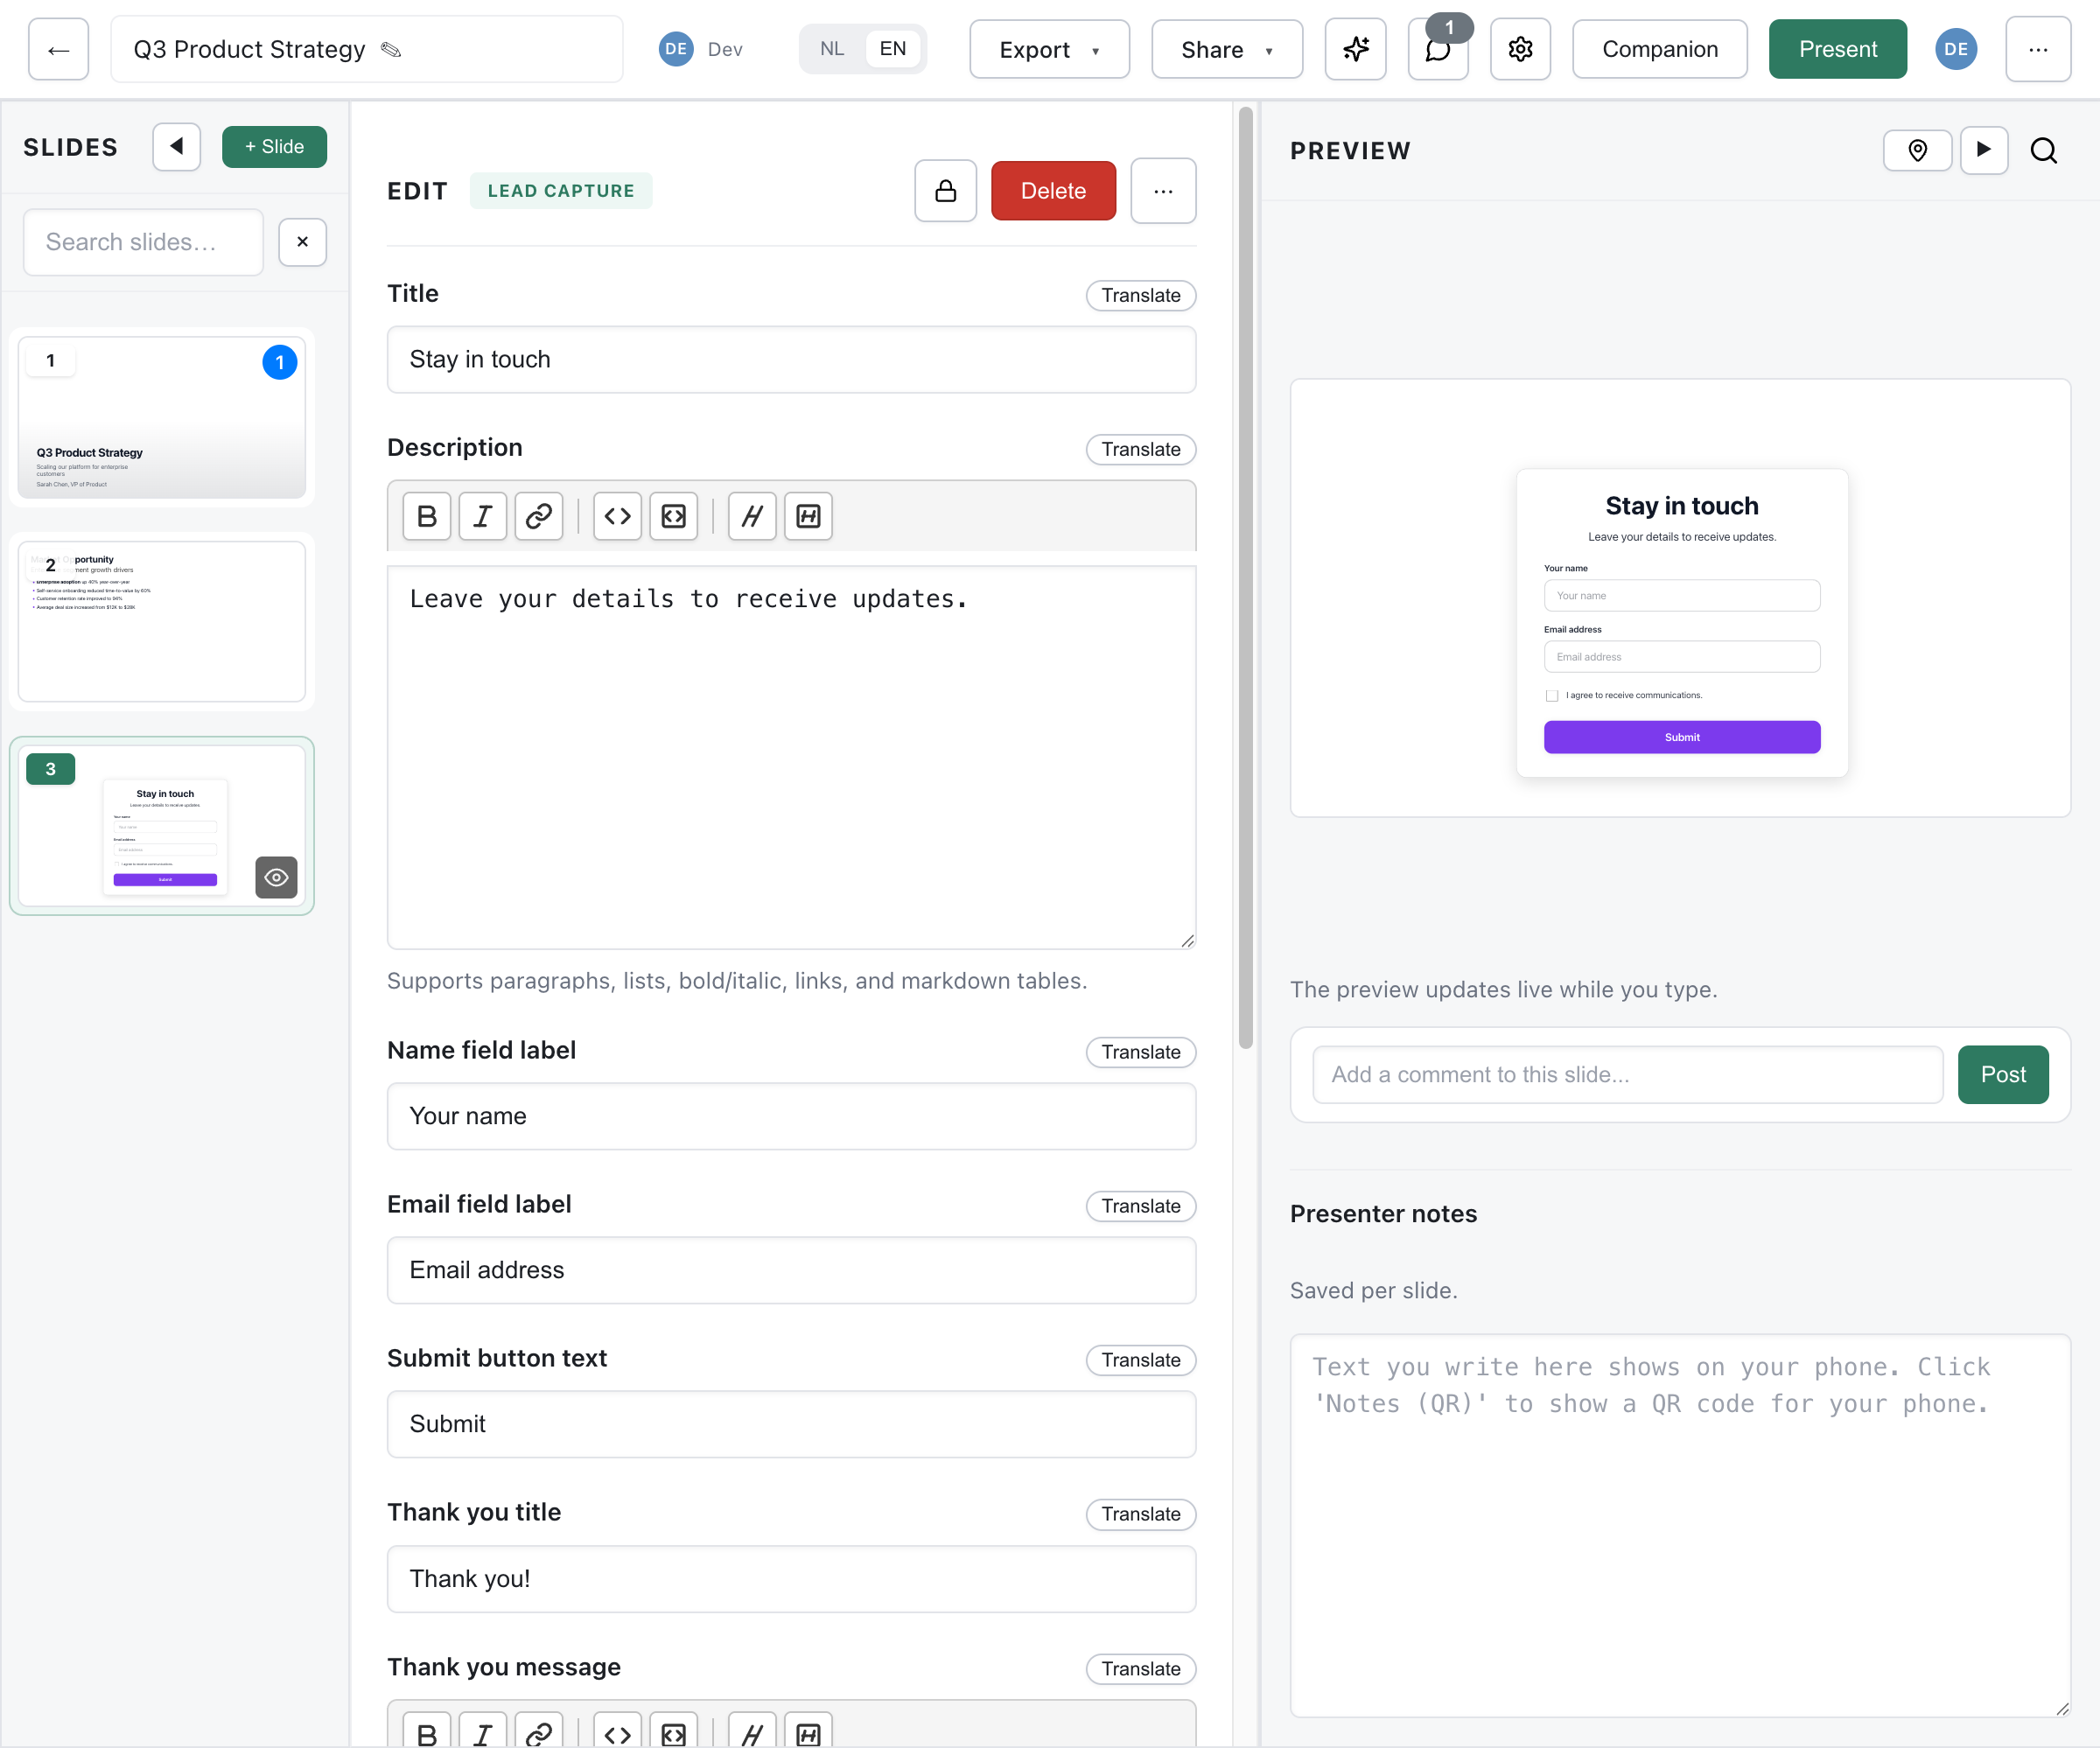Translate the Description field
Image resolution: width=2100 pixels, height=1748 pixels.
1140,449
